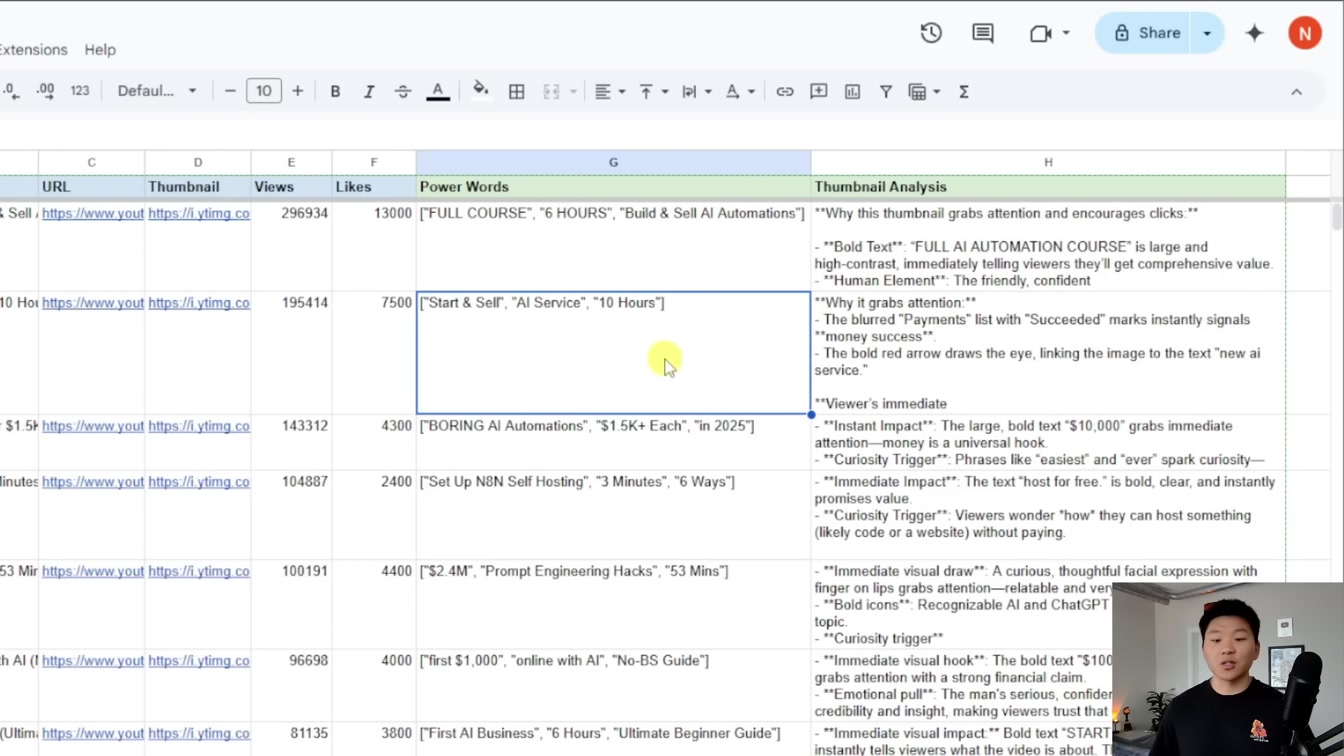Screen dimensions: 1344x756
Task: Open the fill color bucket
Action: [x=481, y=91]
